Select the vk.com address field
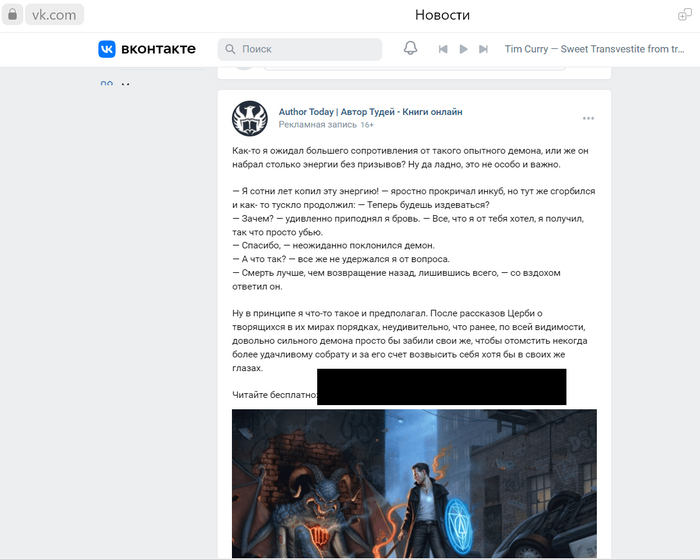Viewport: 700px width, 560px height. tap(54, 15)
